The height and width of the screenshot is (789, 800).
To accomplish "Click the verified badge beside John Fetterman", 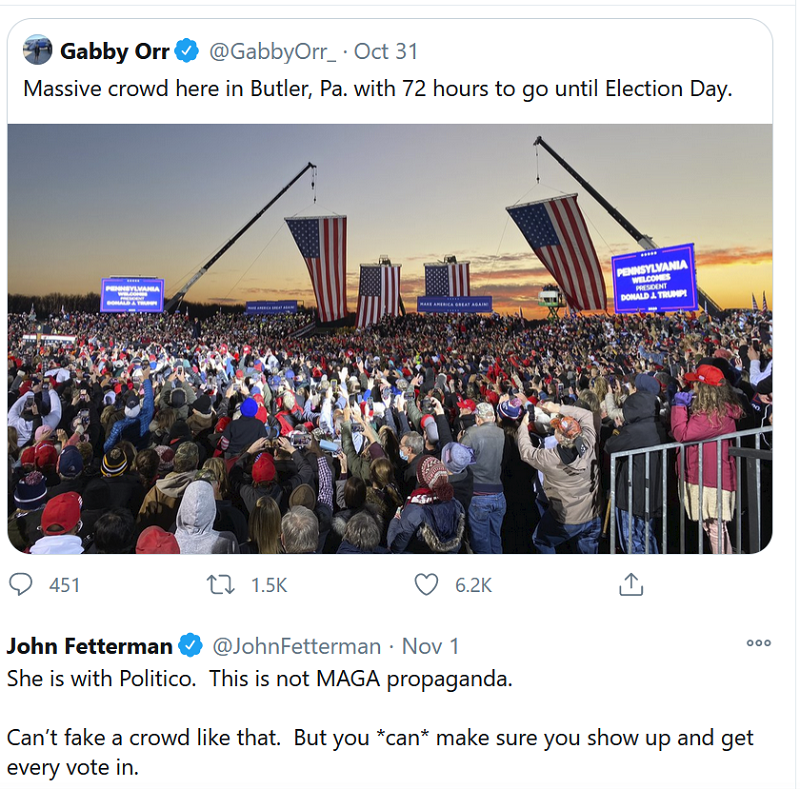I will 190,646.
